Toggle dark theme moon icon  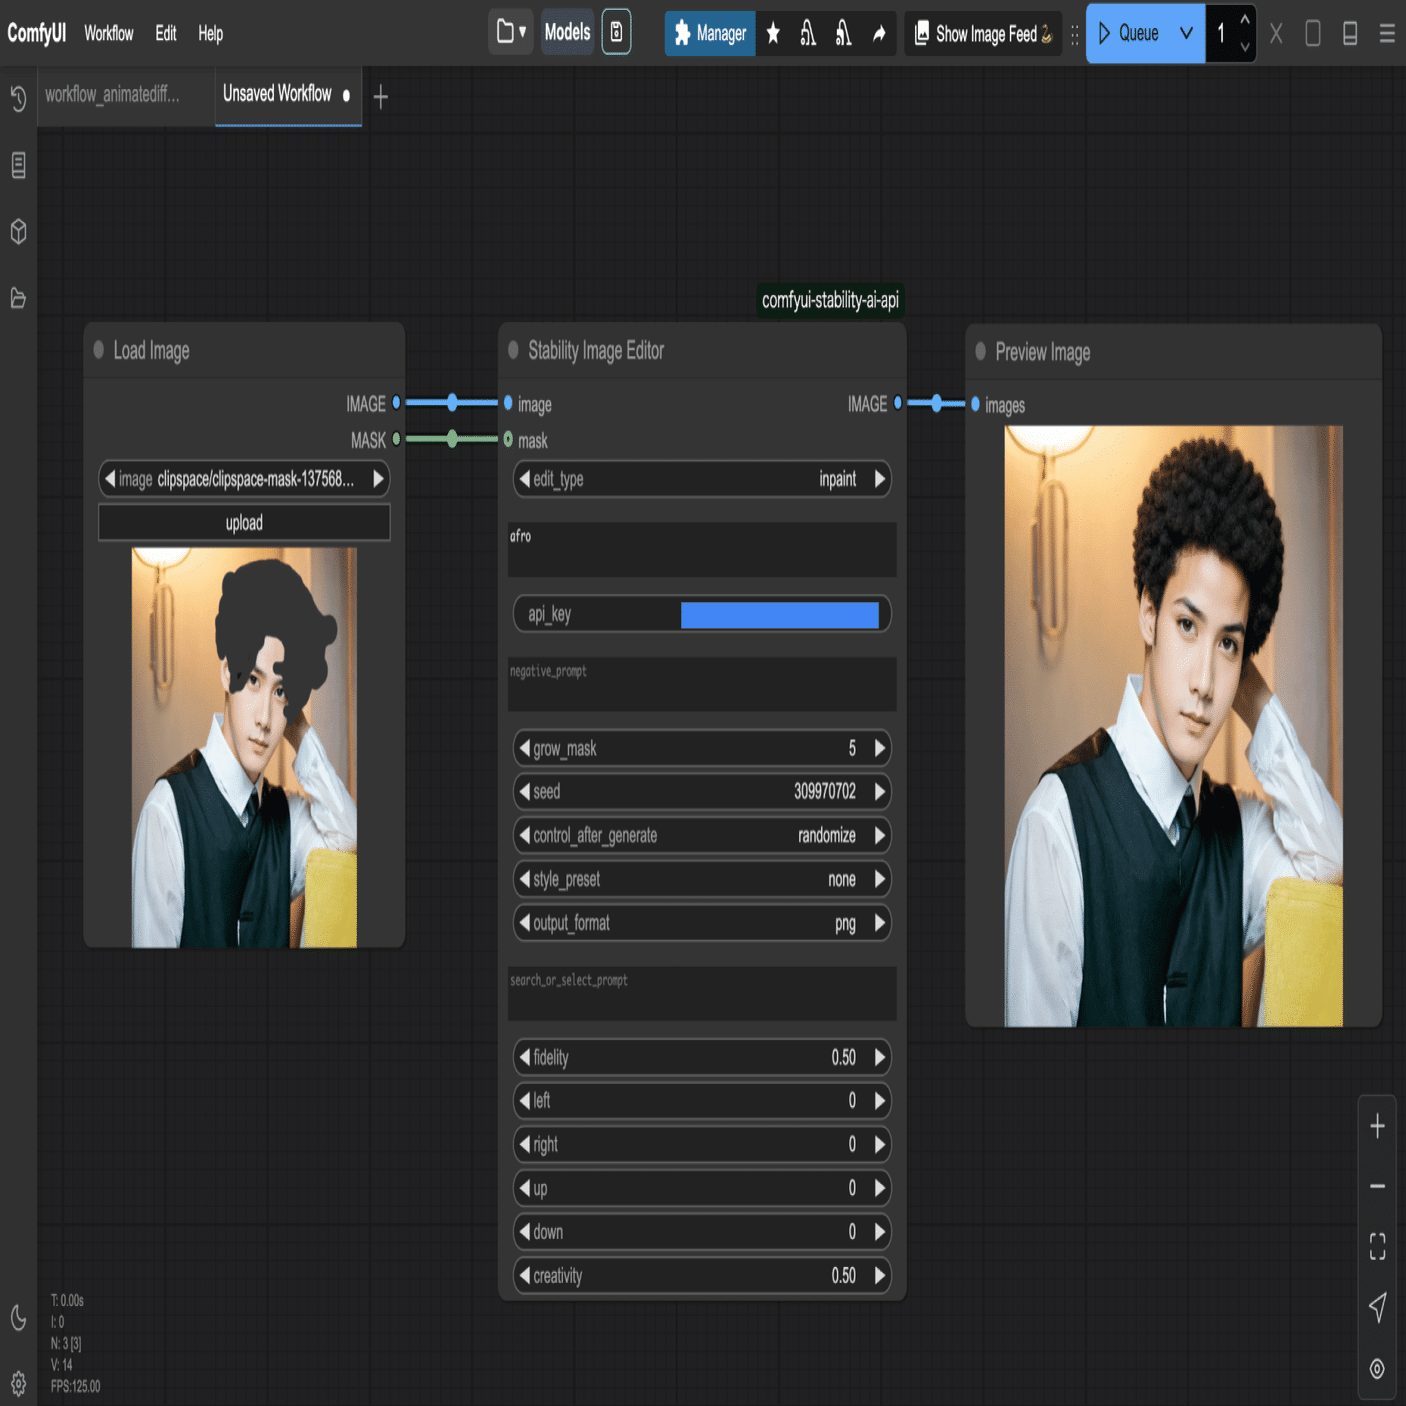tap(18, 1318)
